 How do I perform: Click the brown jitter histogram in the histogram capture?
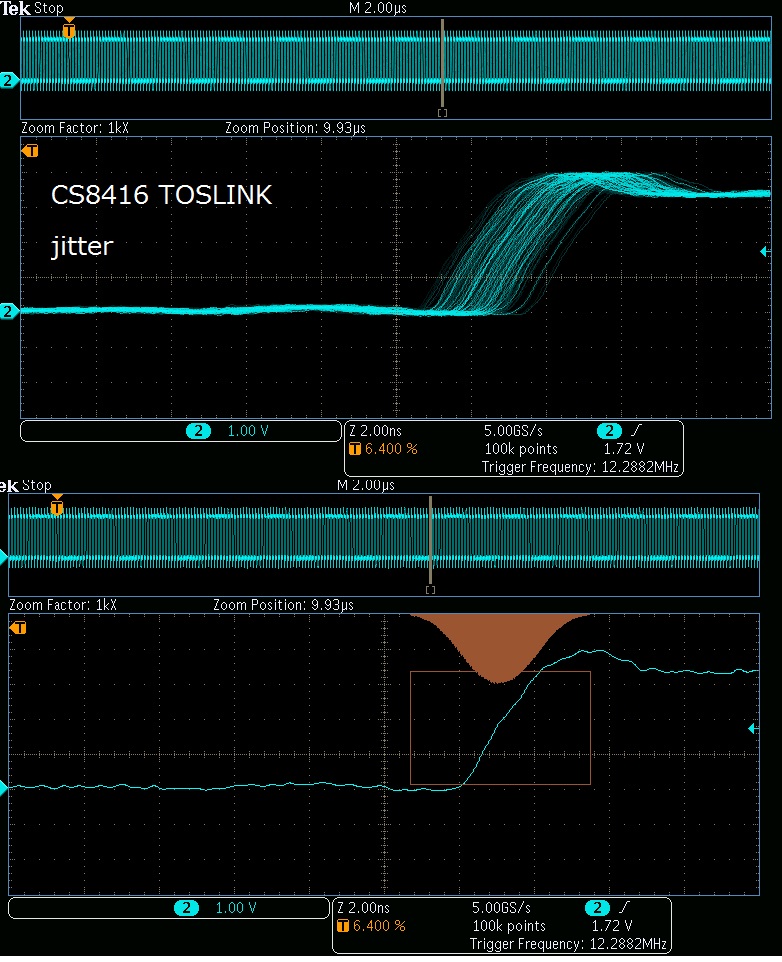click(x=500, y=644)
